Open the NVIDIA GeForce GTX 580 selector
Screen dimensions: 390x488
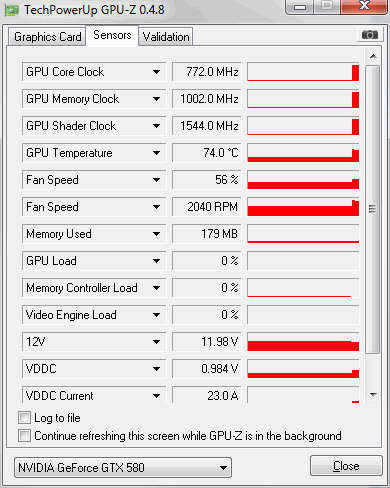(123, 468)
